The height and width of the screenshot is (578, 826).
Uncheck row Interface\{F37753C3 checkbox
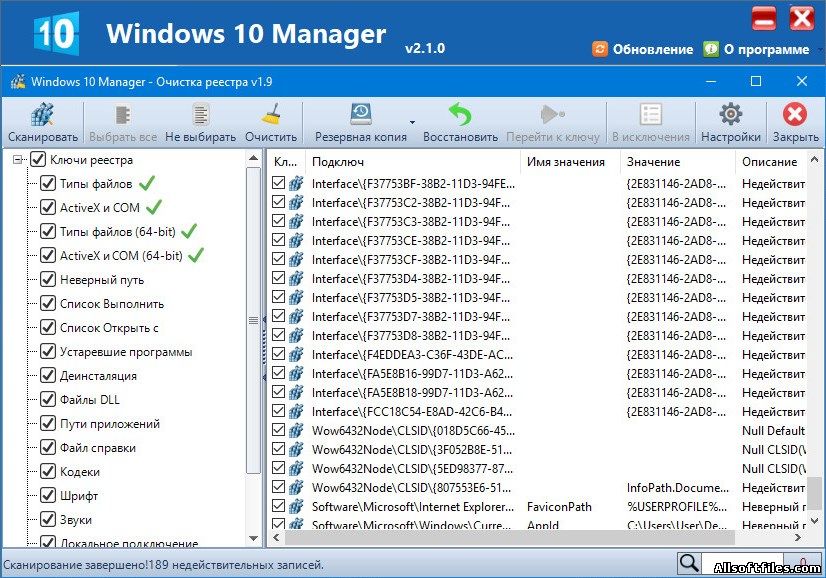point(279,221)
